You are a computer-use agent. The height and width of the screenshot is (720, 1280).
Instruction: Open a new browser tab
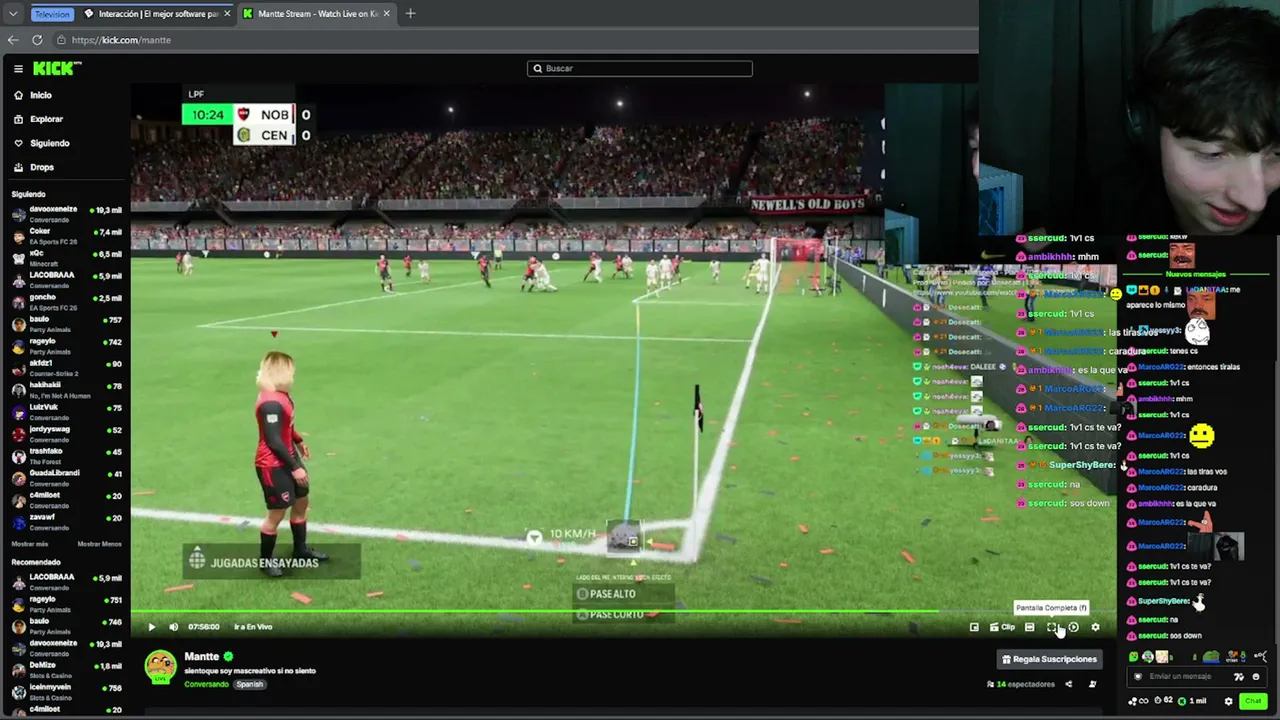coord(410,14)
